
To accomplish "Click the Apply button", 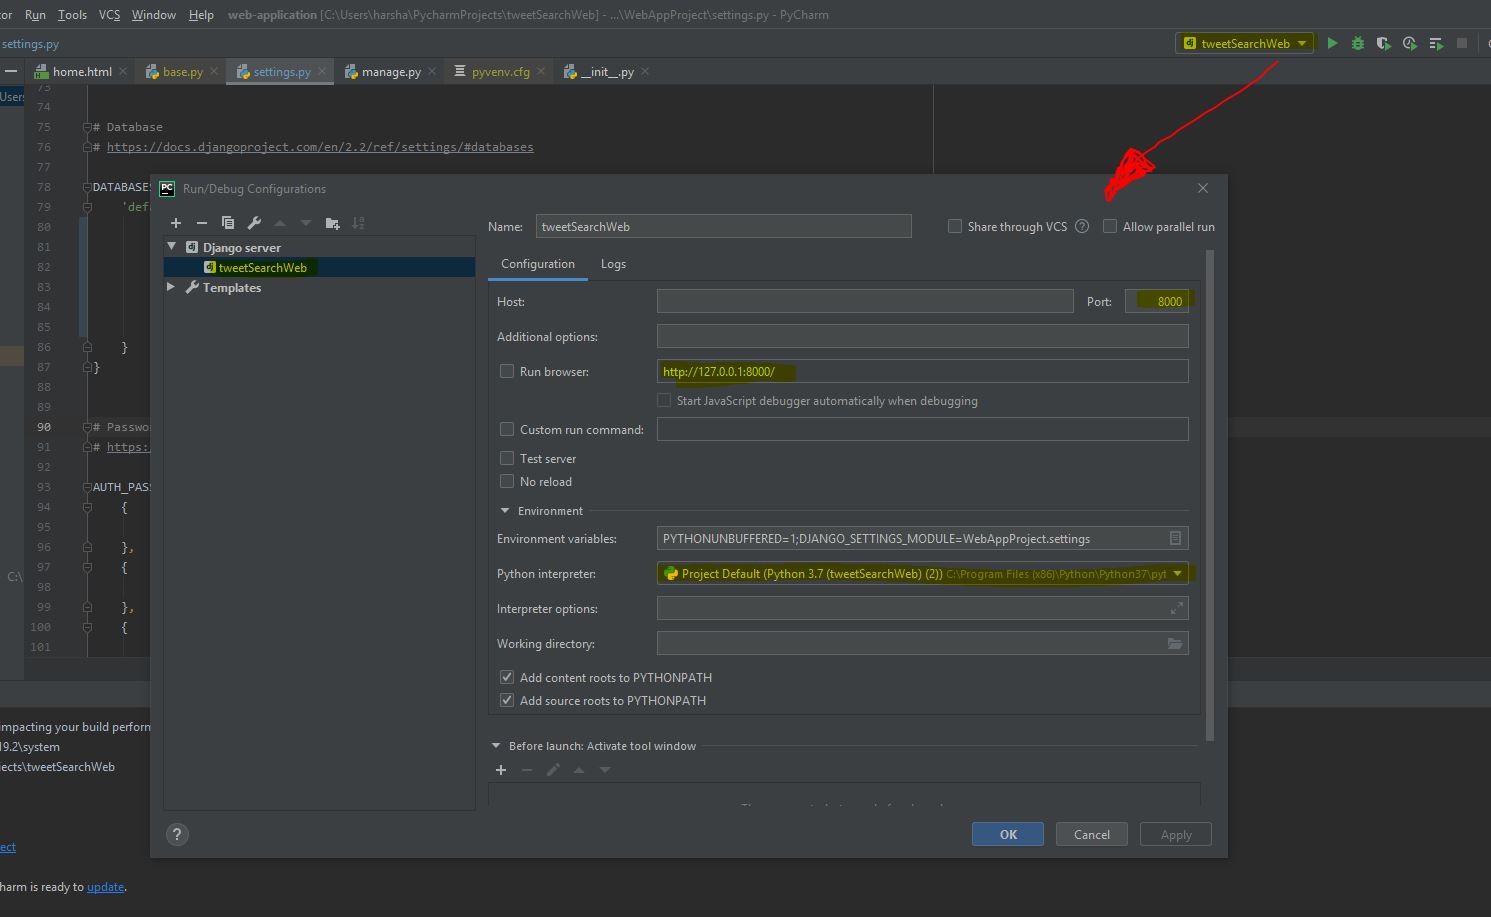I will tap(1176, 834).
